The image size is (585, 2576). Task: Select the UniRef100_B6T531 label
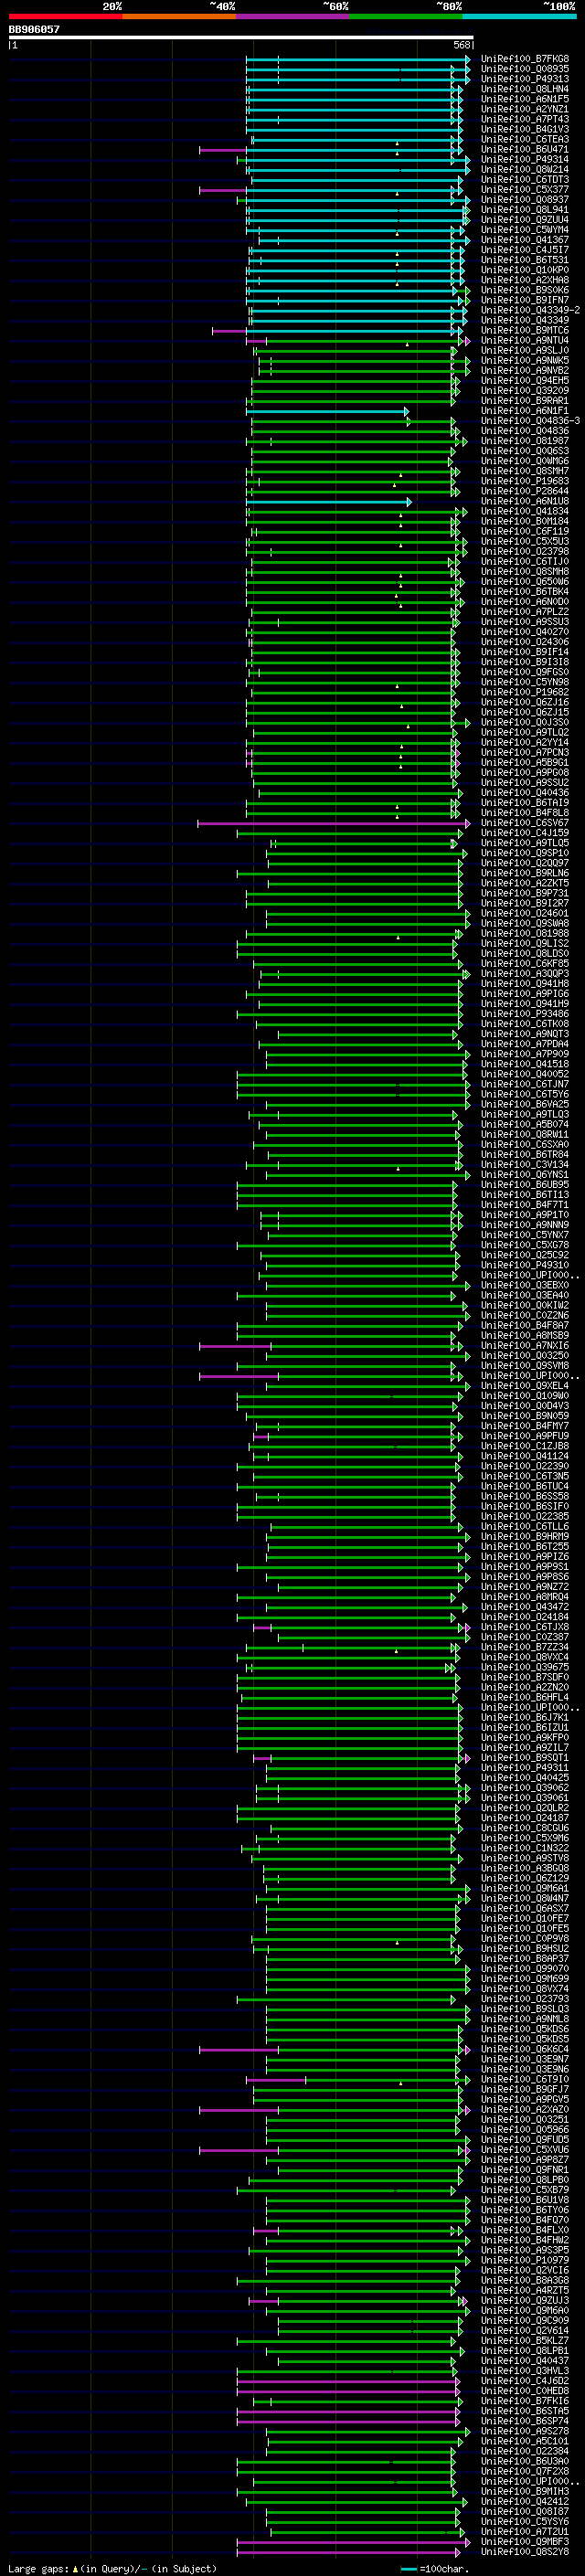coord(525,260)
